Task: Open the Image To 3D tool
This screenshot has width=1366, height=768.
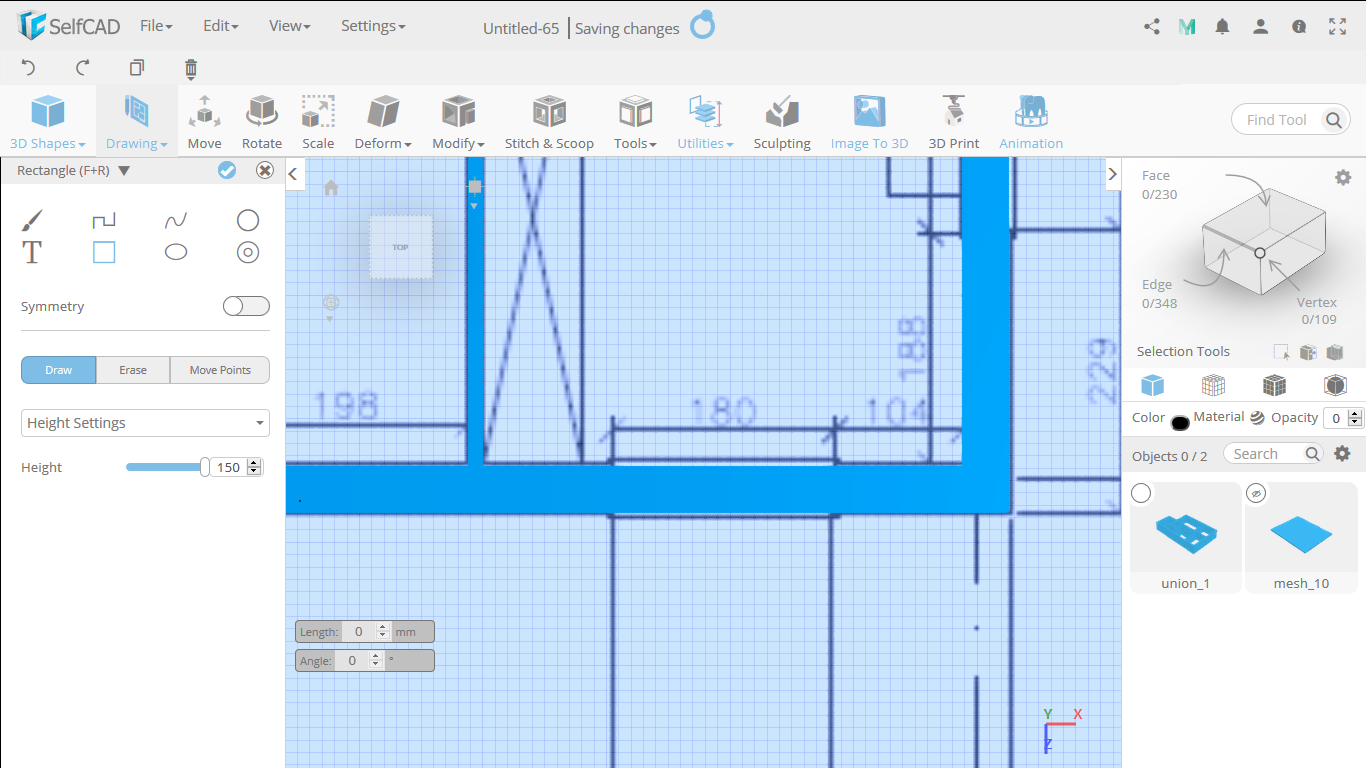Action: (869, 122)
